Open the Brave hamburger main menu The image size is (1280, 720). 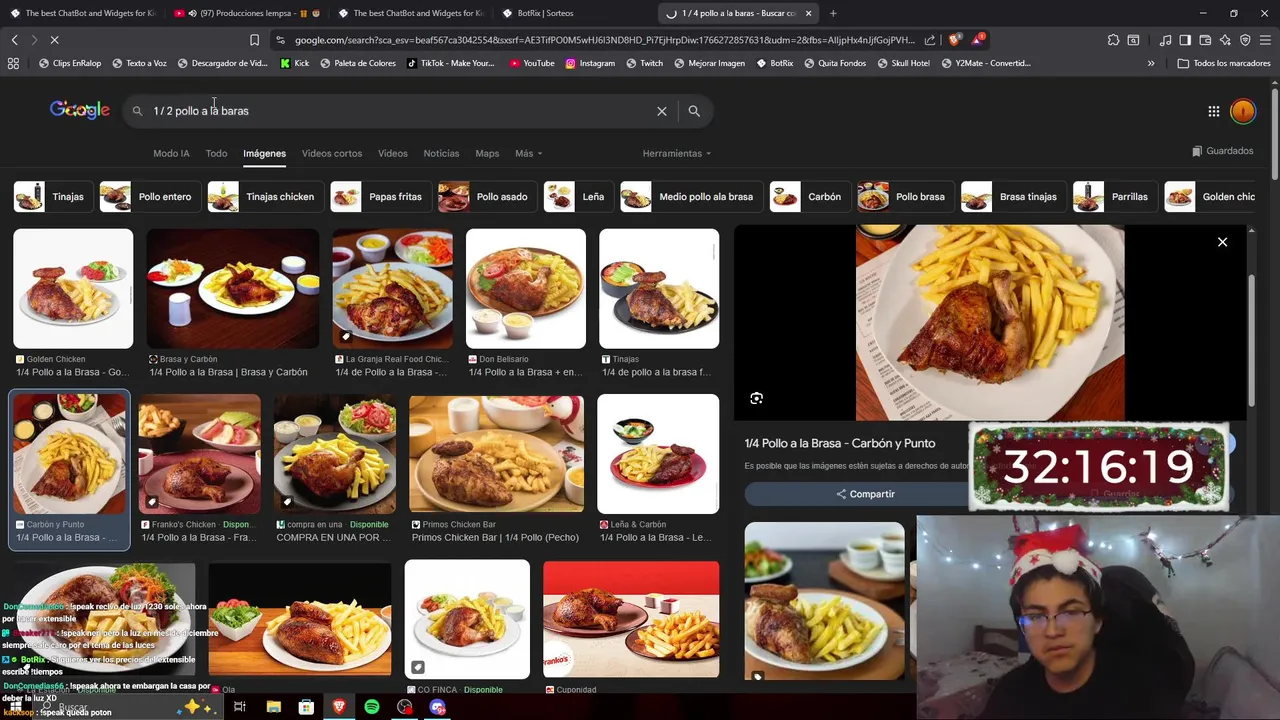(x=1265, y=40)
